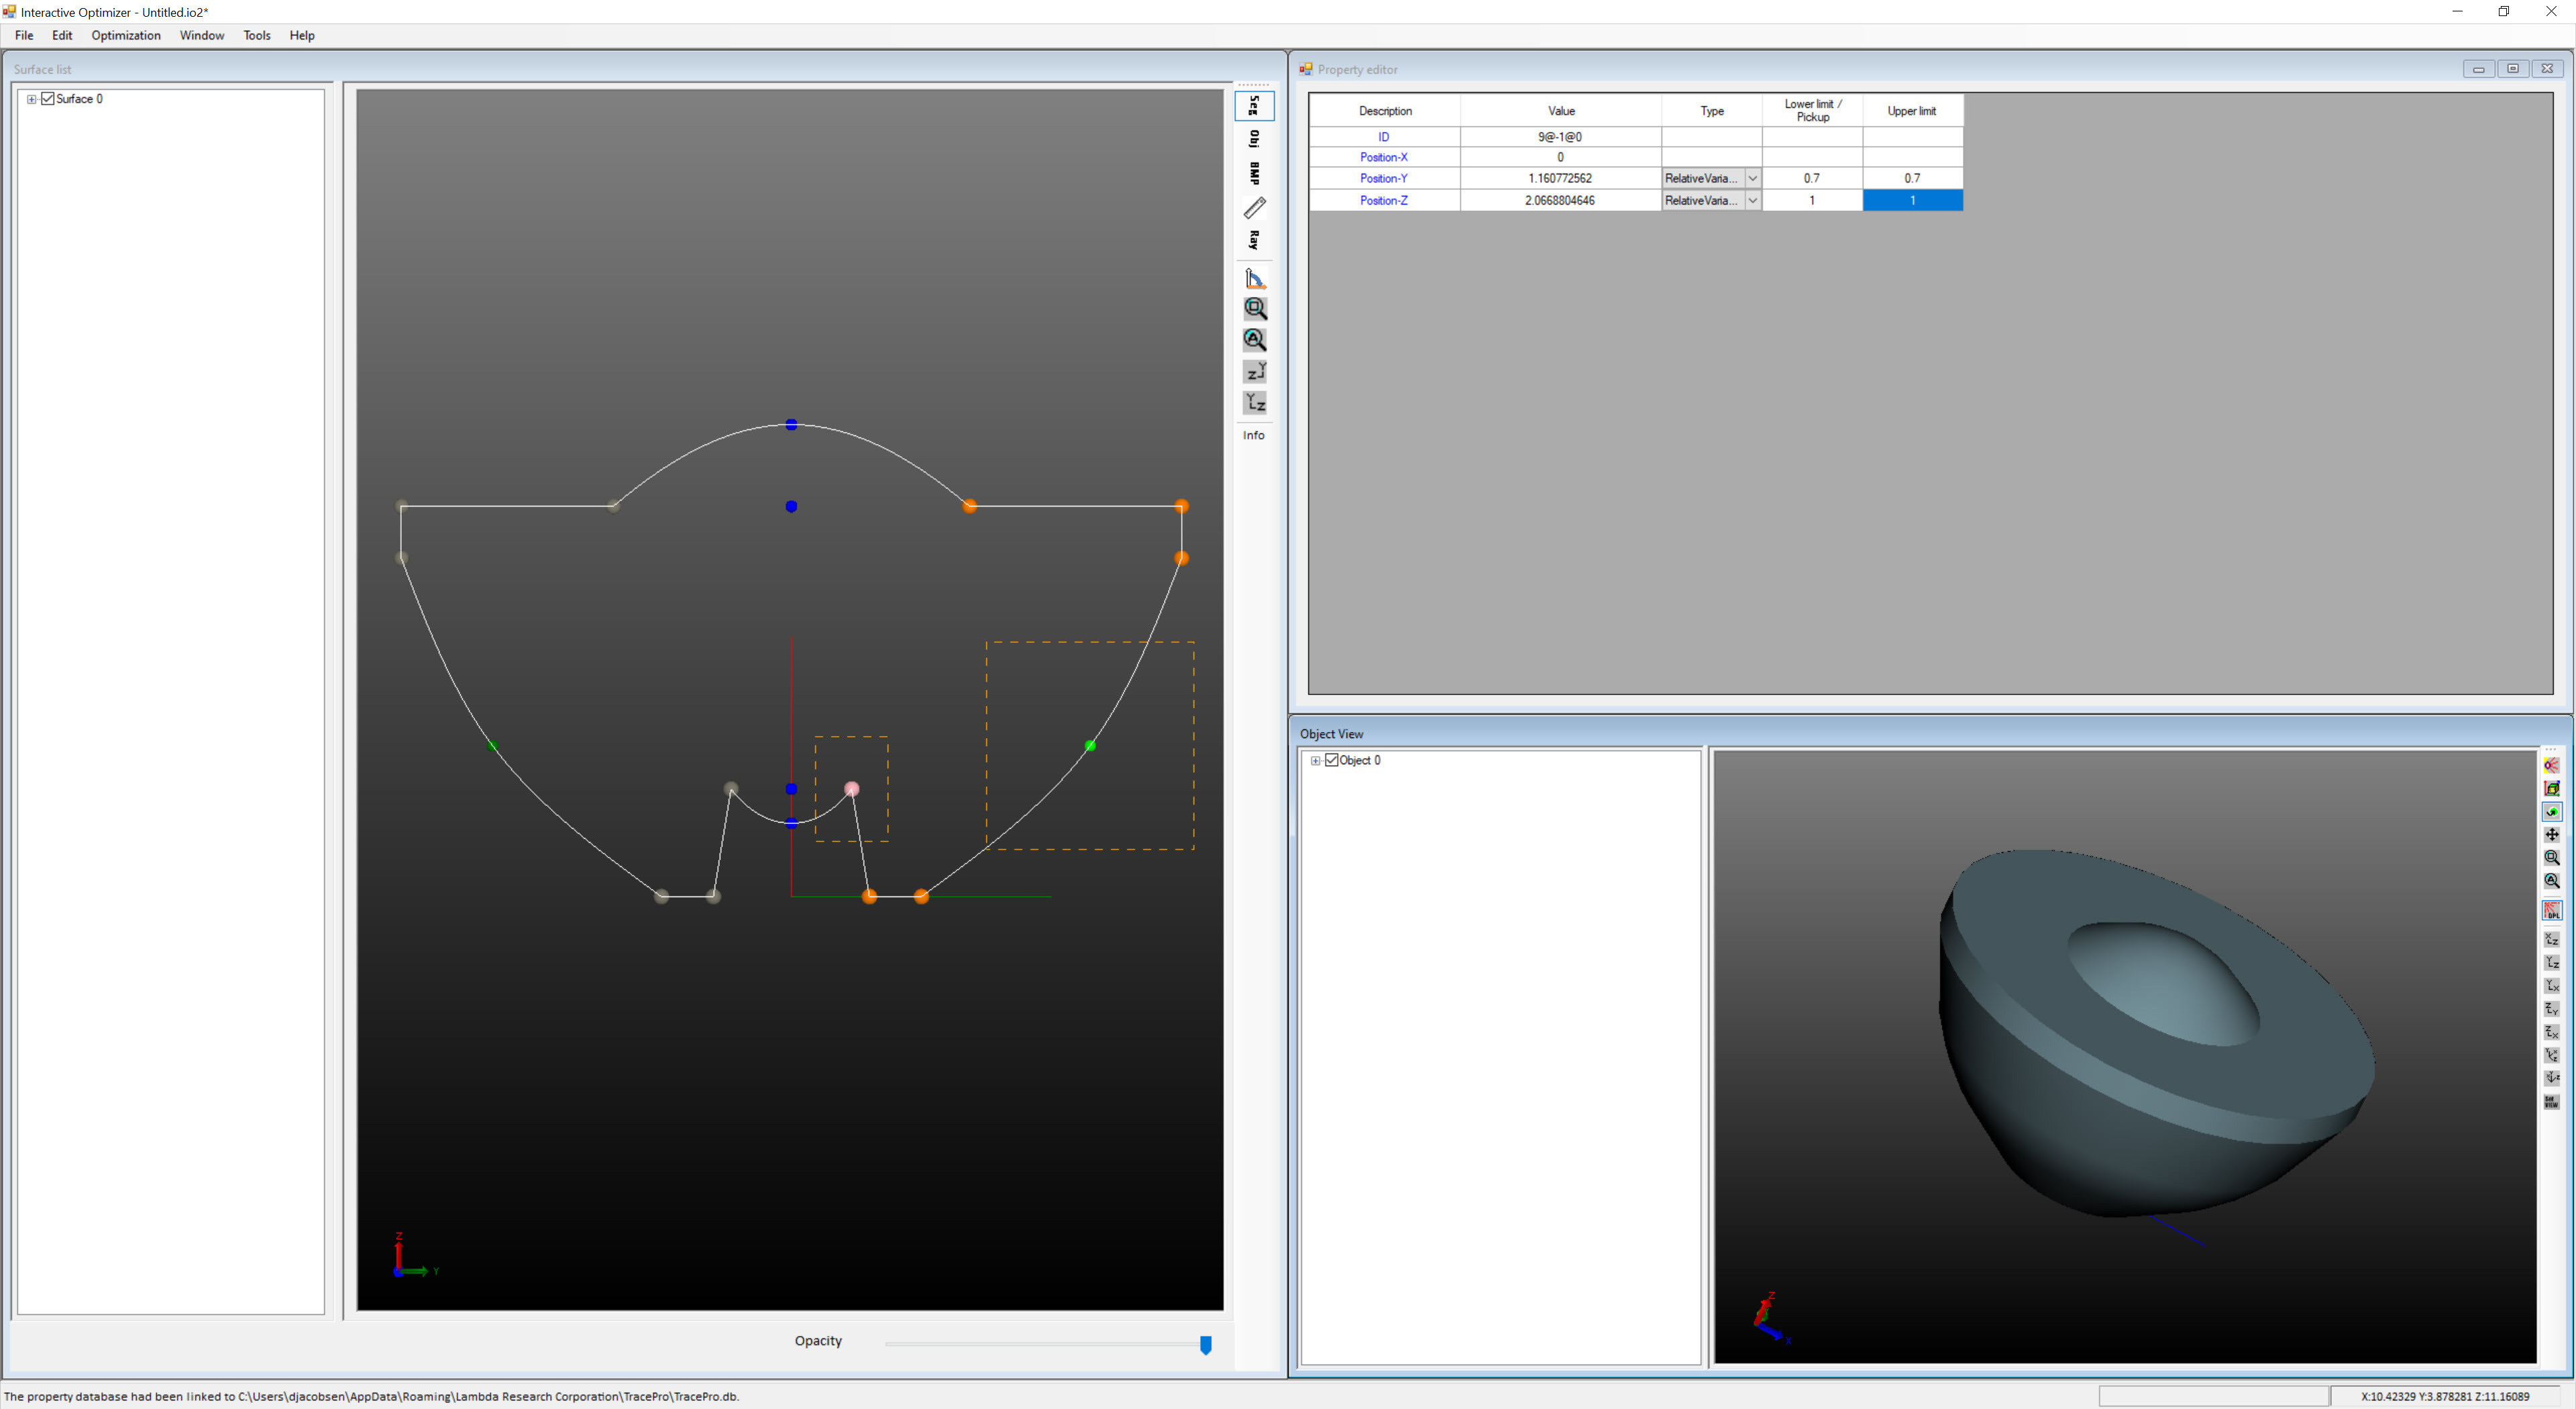Adjust the Opacity slider
Screen dimensions: 2576x1409
pos(1205,1346)
